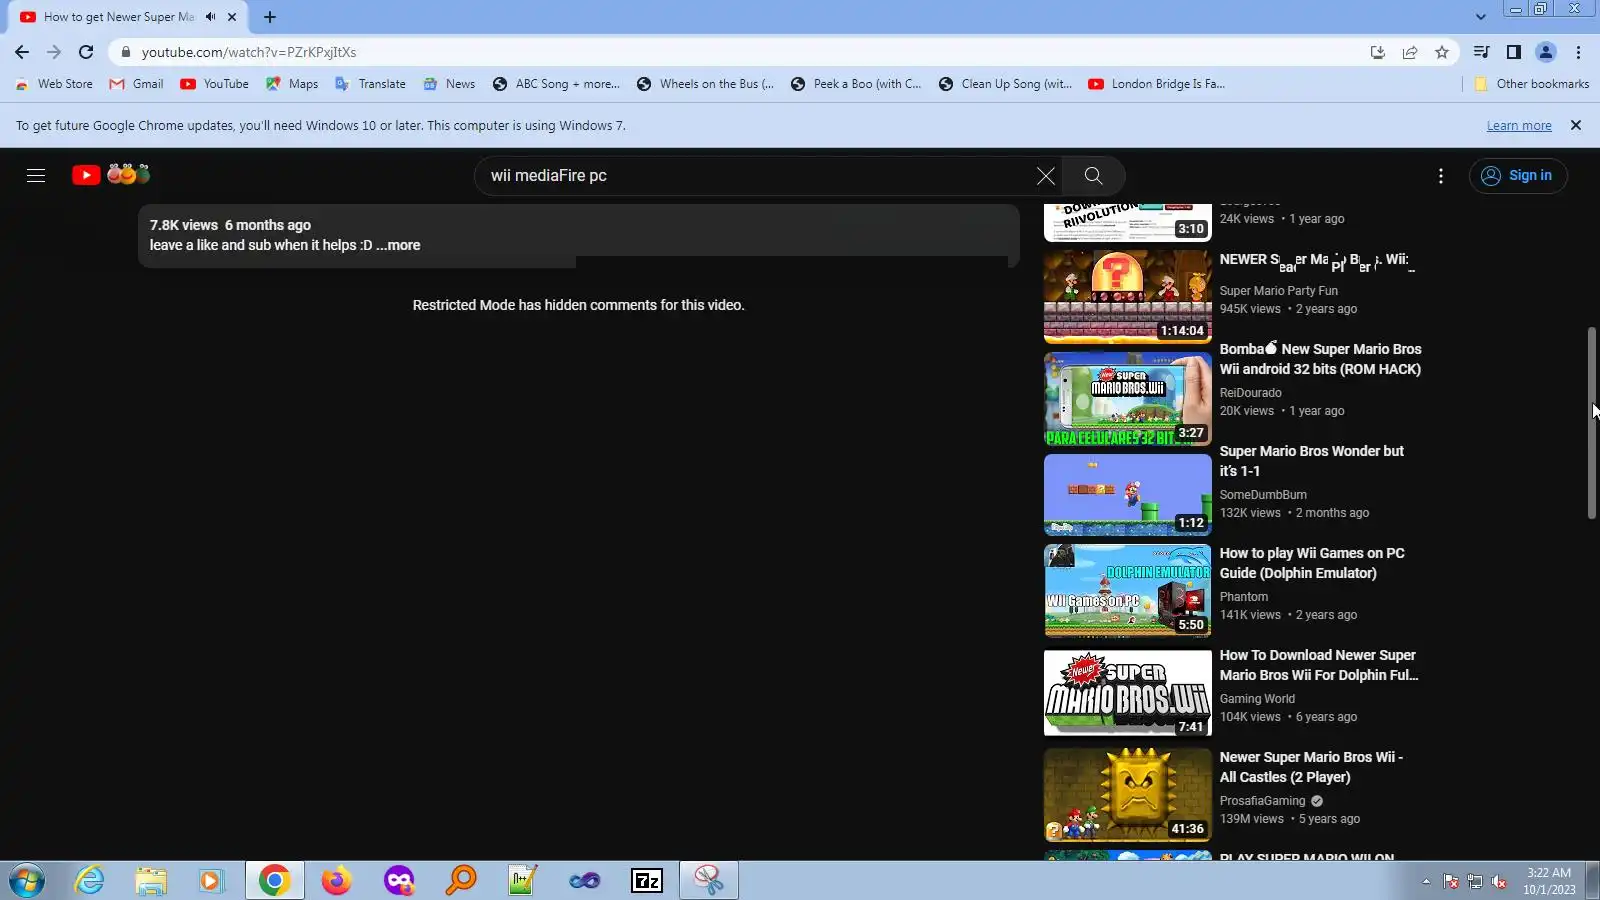
Task: Open the Windows Start menu
Action: tap(27, 880)
